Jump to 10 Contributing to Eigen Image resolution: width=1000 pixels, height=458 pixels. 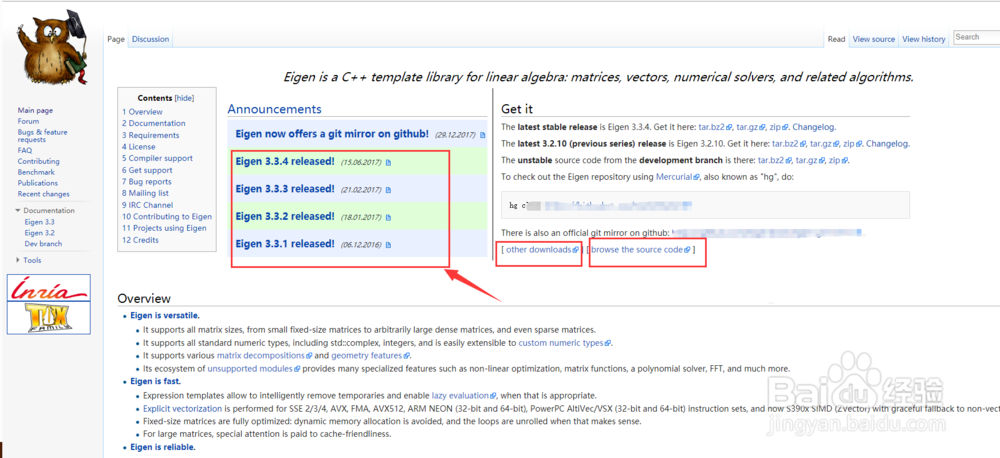pos(167,217)
